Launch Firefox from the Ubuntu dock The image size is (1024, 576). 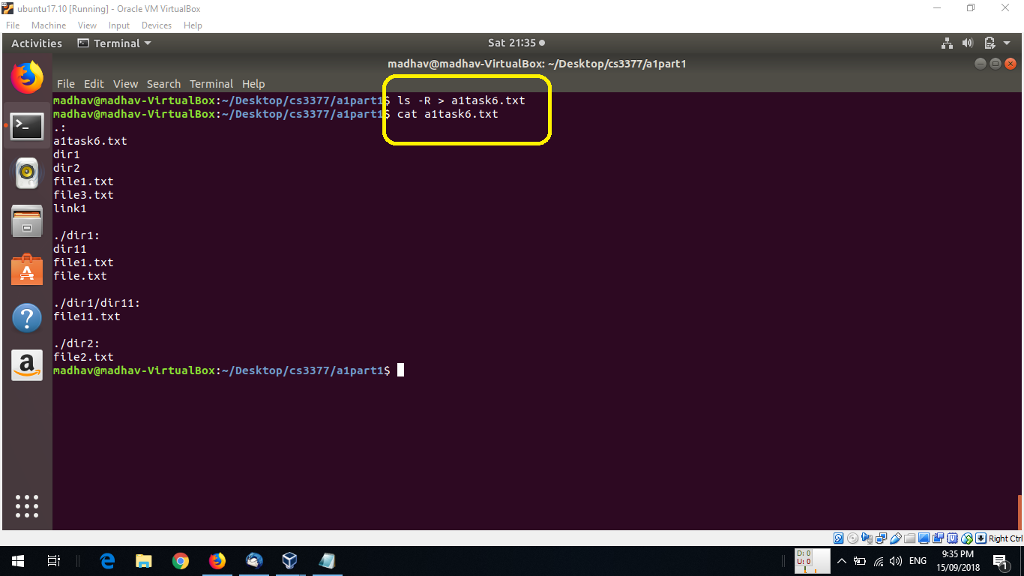[27, 76]
